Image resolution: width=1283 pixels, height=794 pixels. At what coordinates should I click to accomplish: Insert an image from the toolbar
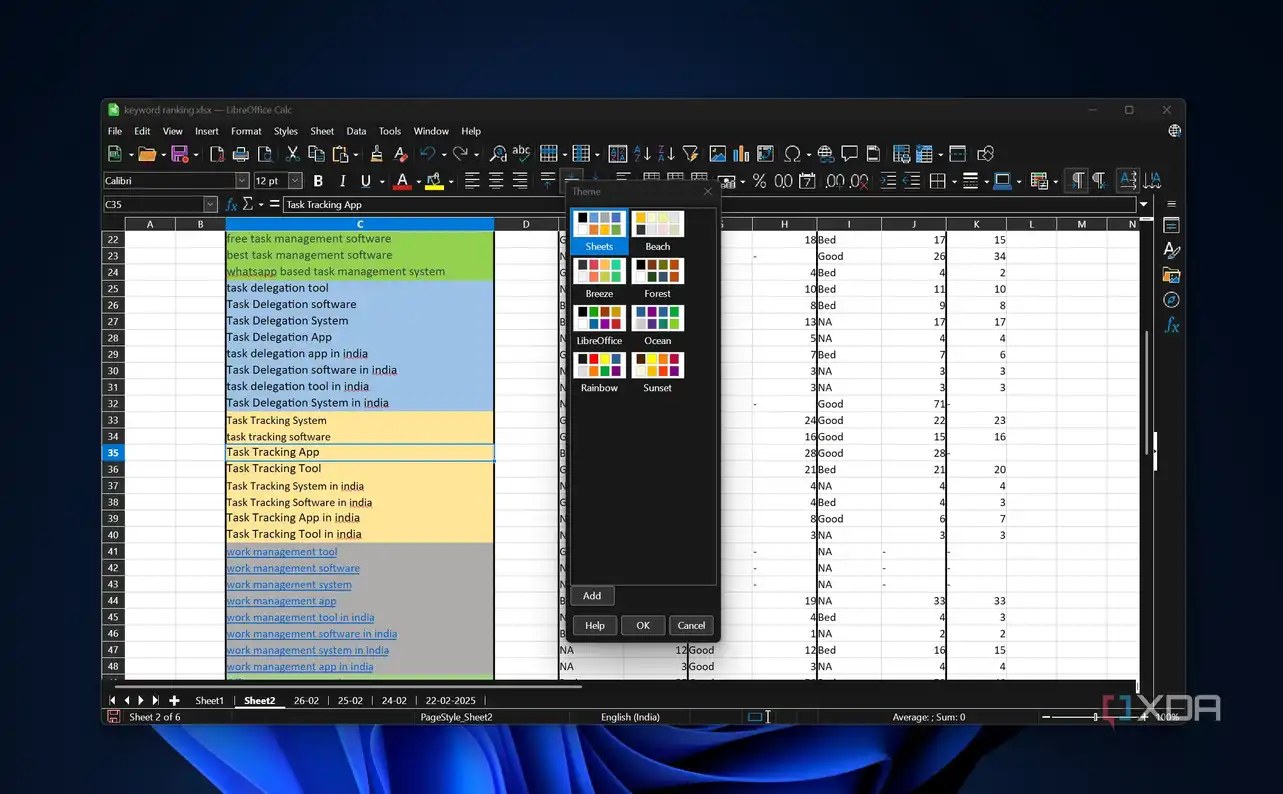[x=717, y=154]
